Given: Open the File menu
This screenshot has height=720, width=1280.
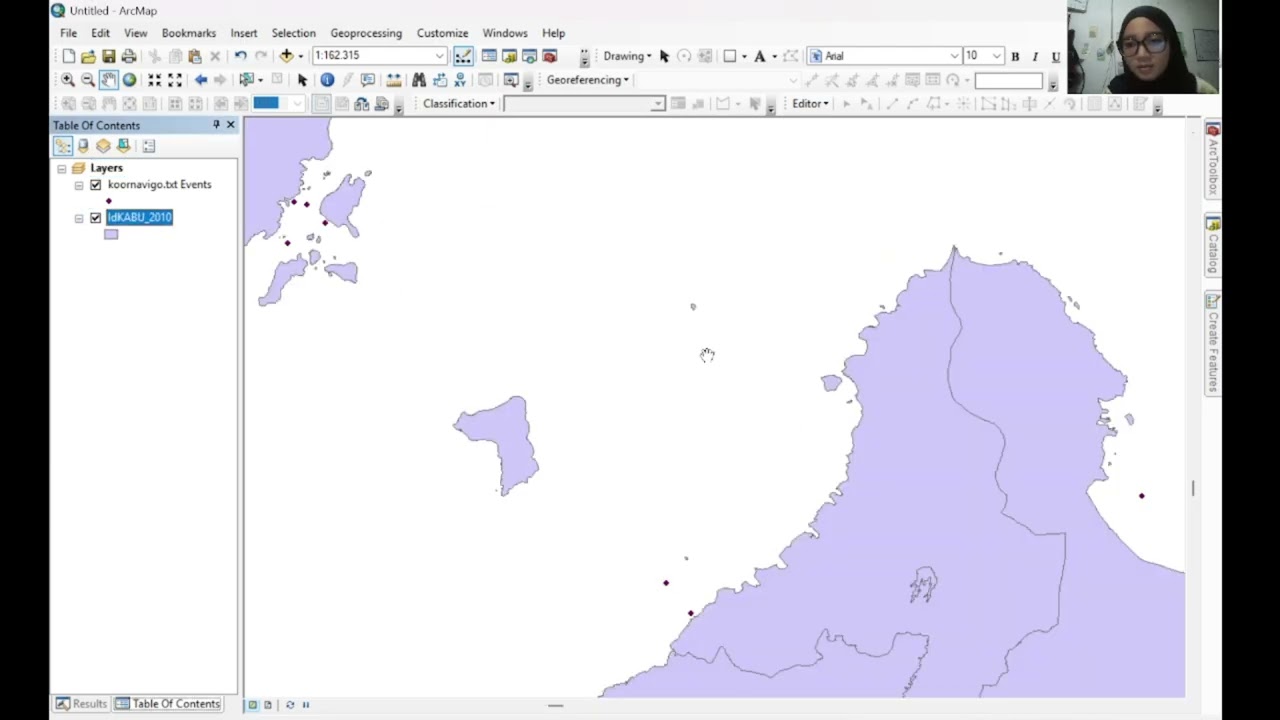Looking at the screenshot, I should [68, 33].
